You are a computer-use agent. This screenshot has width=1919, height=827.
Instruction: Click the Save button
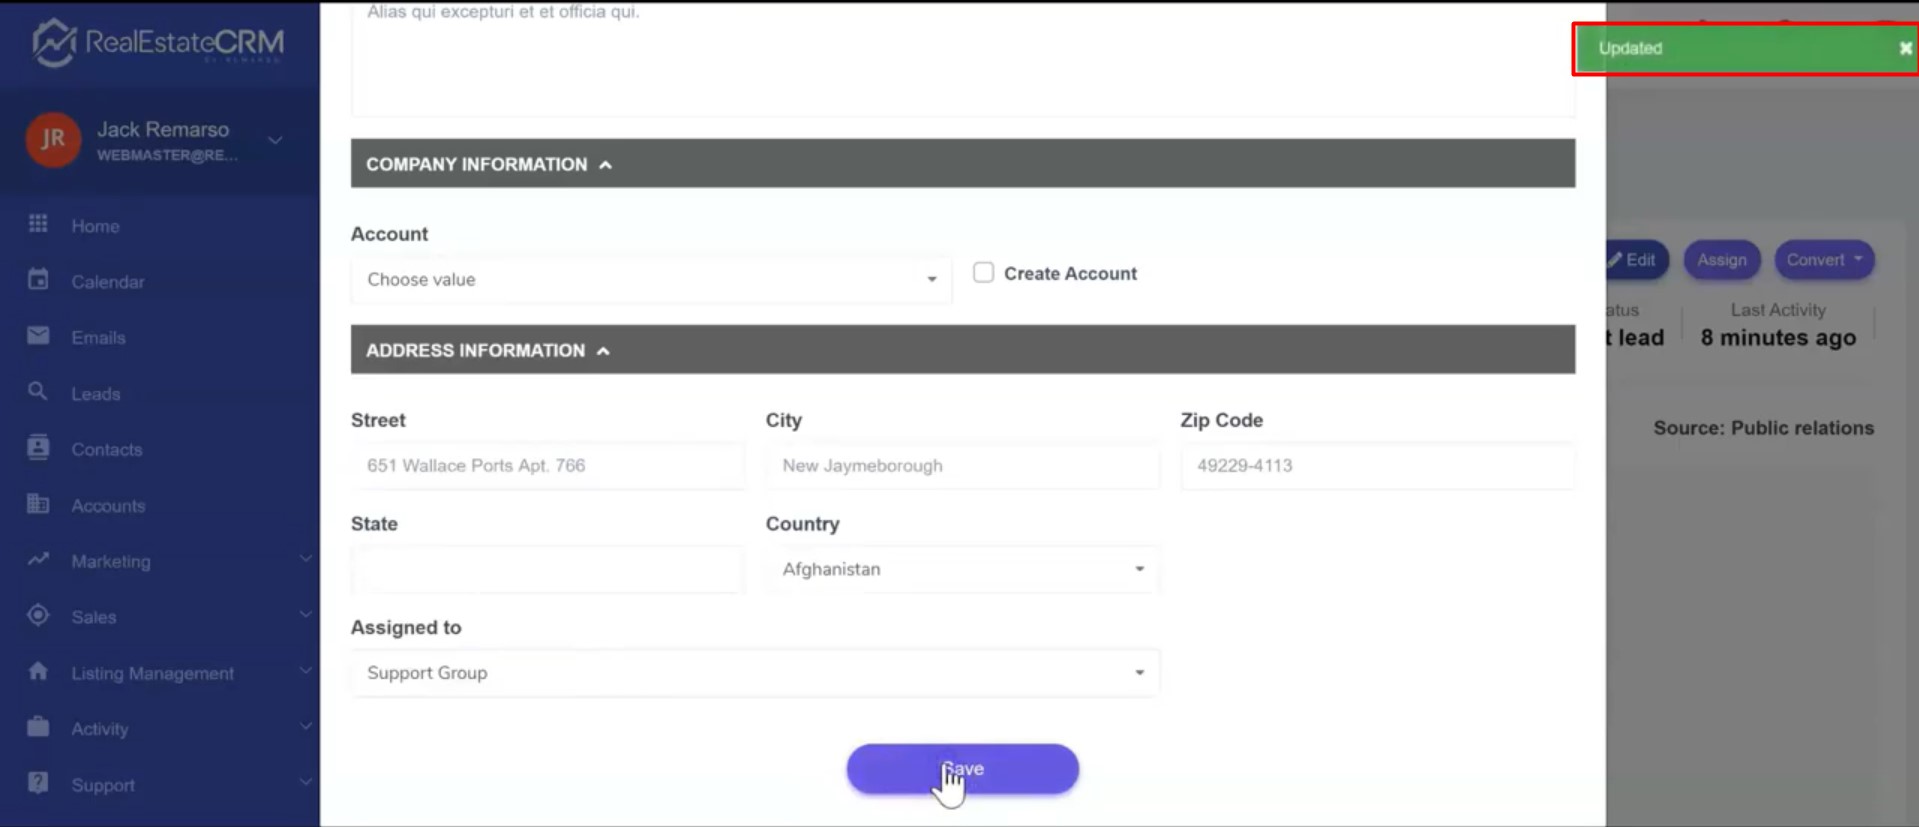(x=962, y=769)
